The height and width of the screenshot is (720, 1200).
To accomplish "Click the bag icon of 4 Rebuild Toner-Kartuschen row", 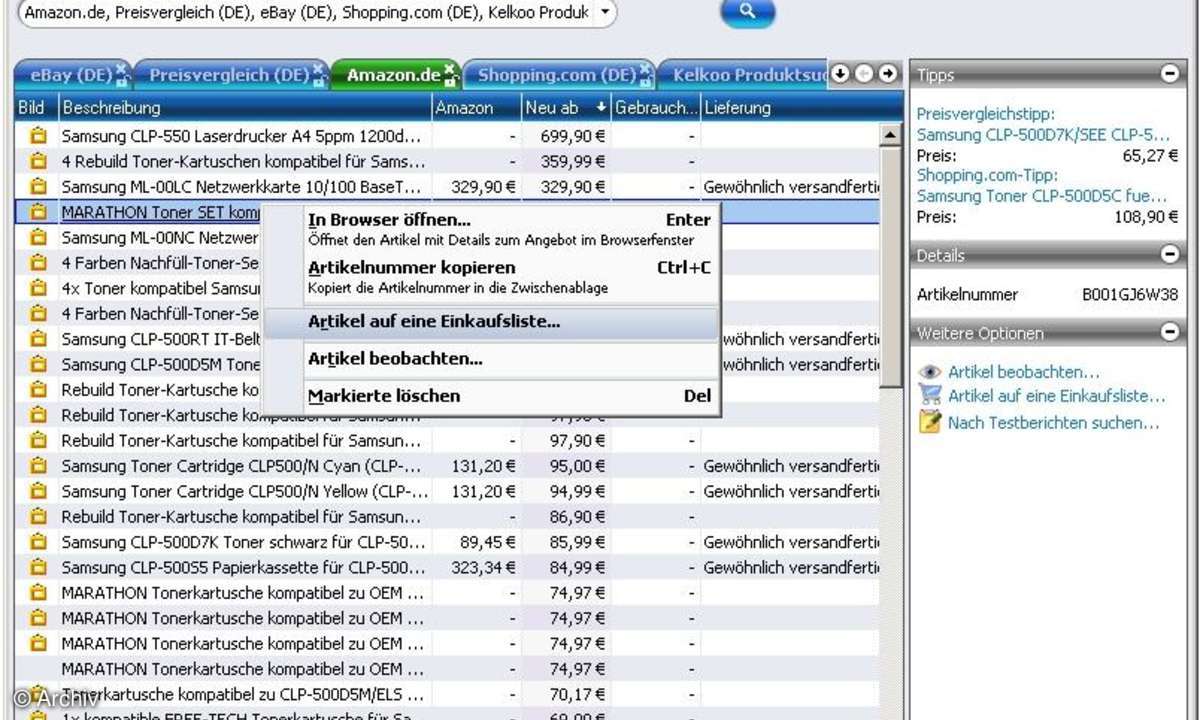I will point(38,161).
